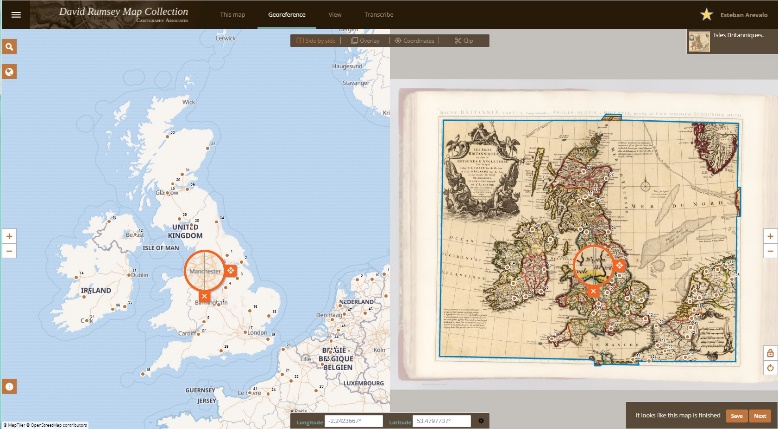Click move handle on historical map marker
The image size is (778, 429).
point(619,266)
